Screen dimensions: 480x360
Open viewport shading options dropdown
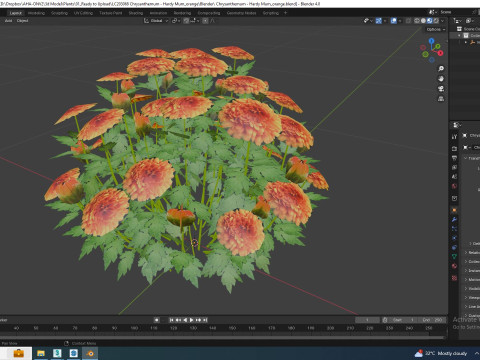pos(443,21)
